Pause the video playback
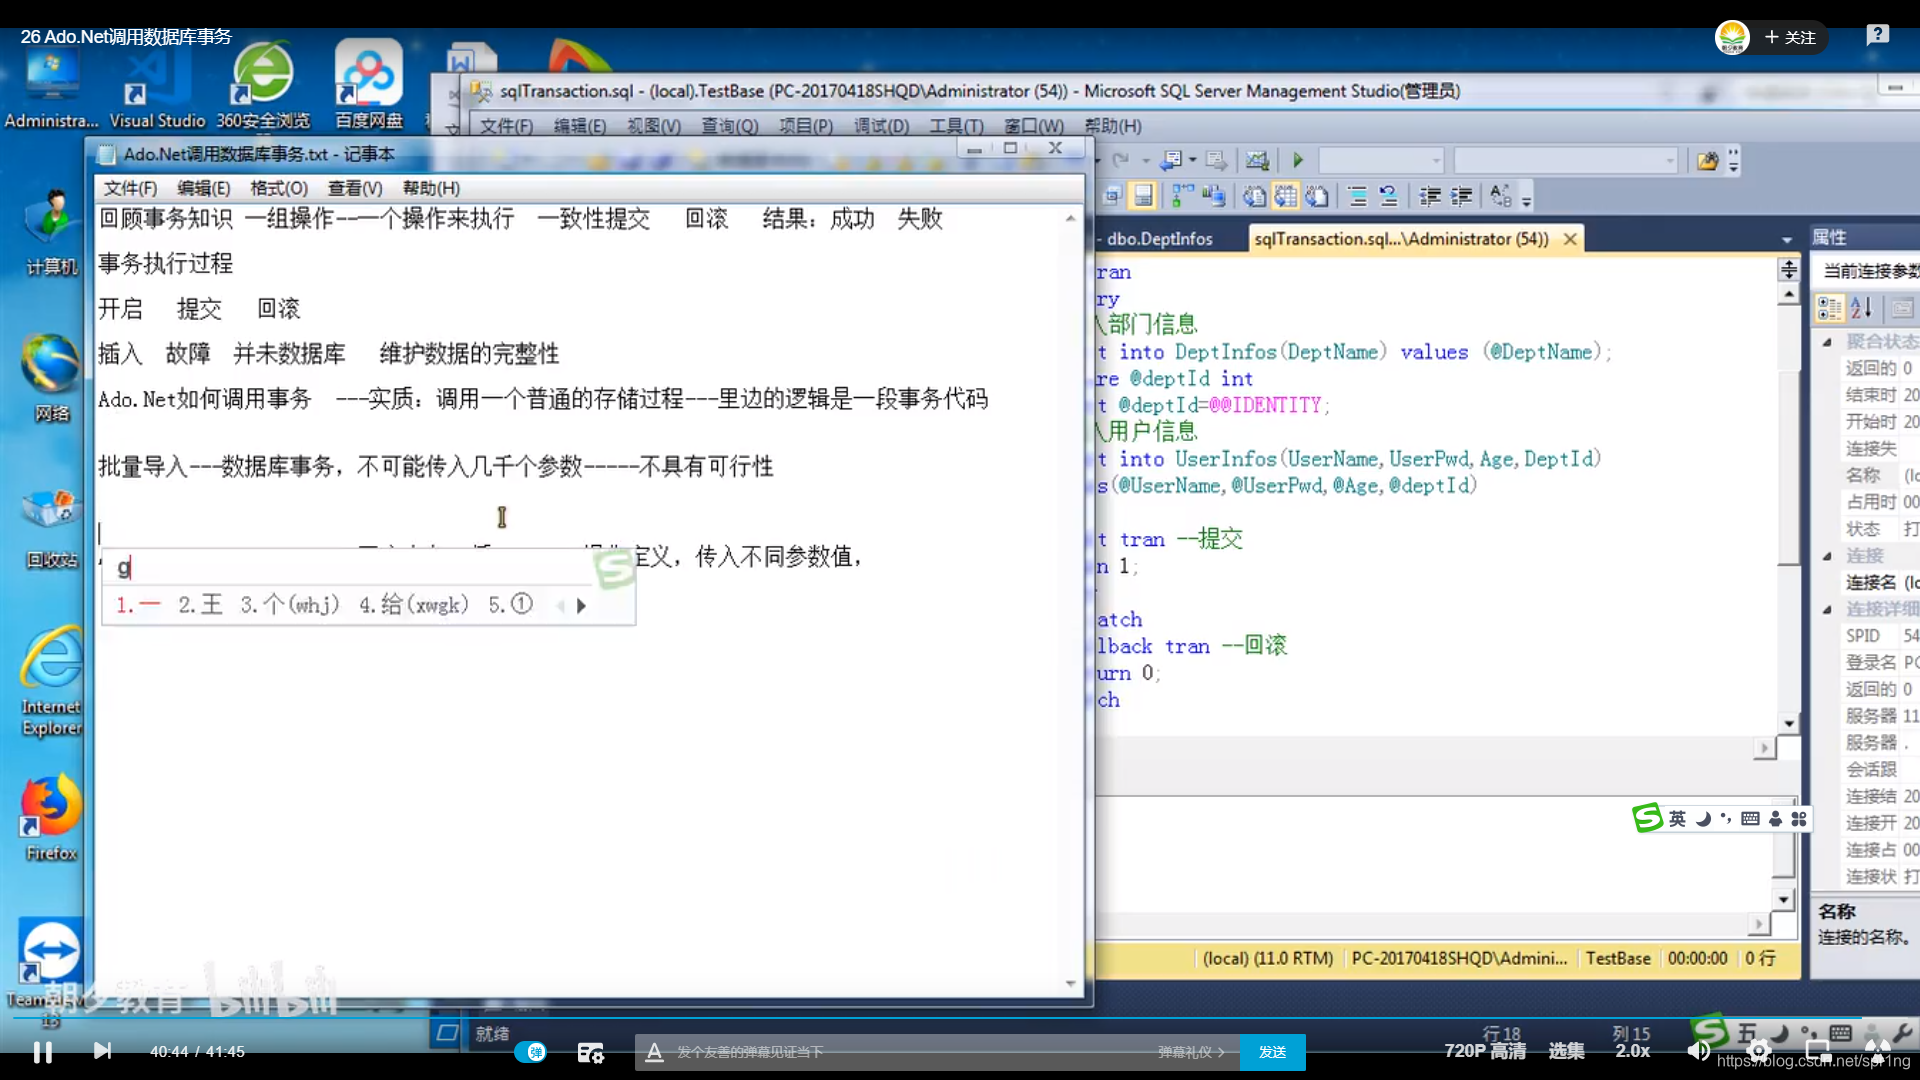1920x1080 pixels. point(42,1052)
